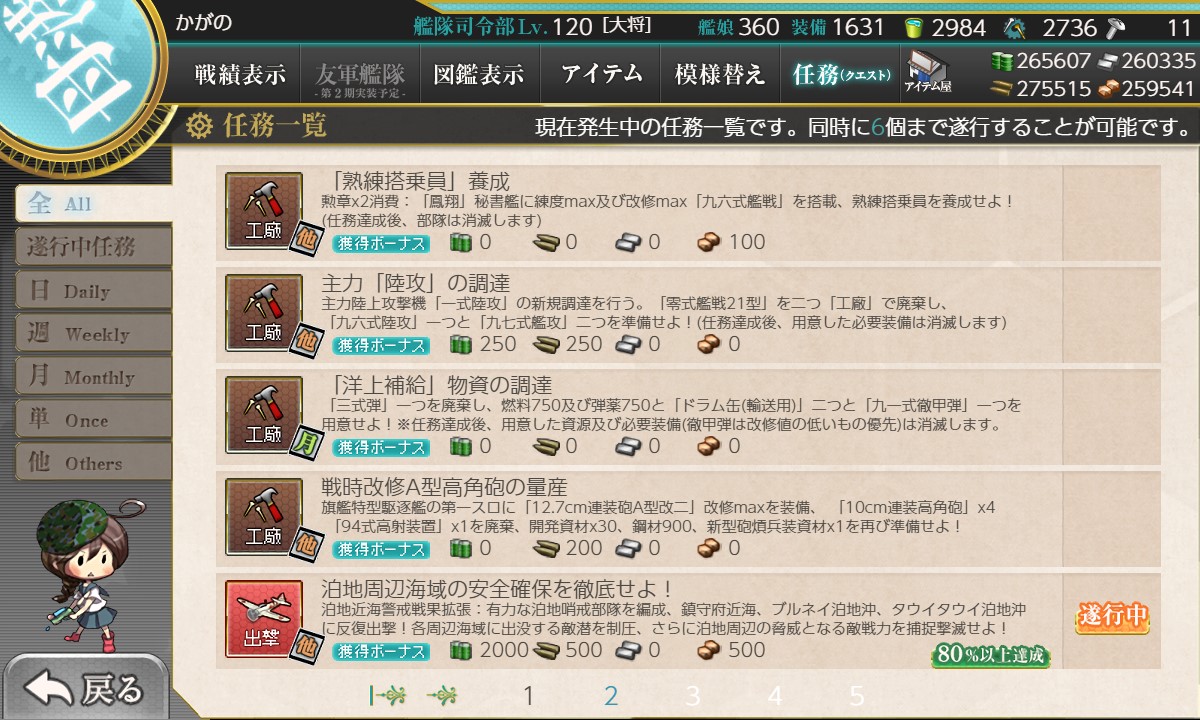Click the 工廠 icon for 戦時改修A型高角砲の量産
The image size is (1200, 720).
pyautogui.click(x=264, y=516)
